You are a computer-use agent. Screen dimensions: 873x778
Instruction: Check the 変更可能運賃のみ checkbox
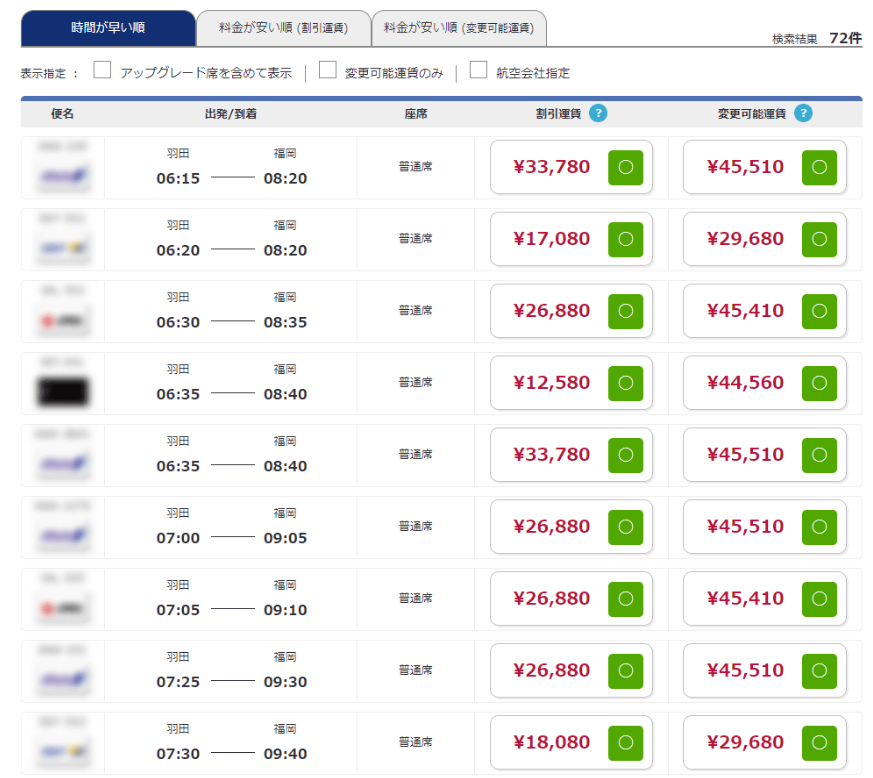pyautogui.click(x=327, y=70)
